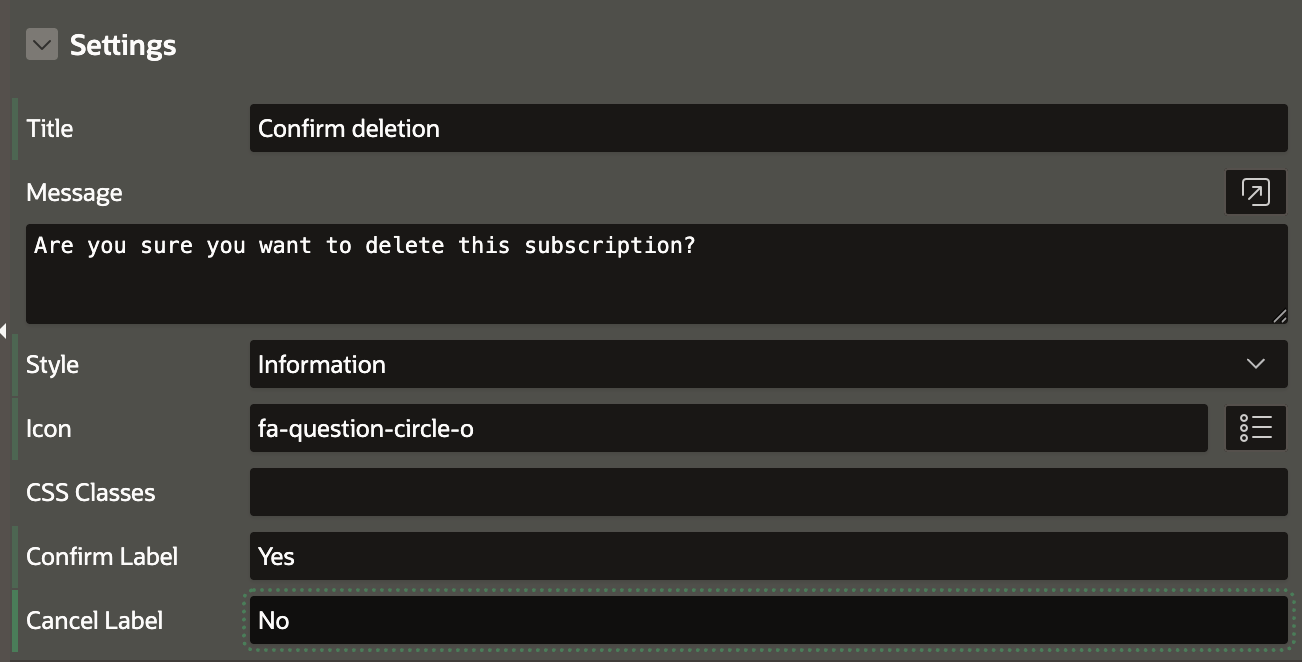Open the Style dropdown showing Information
This screenshot has width=1302, height=662.
[740, 364]
